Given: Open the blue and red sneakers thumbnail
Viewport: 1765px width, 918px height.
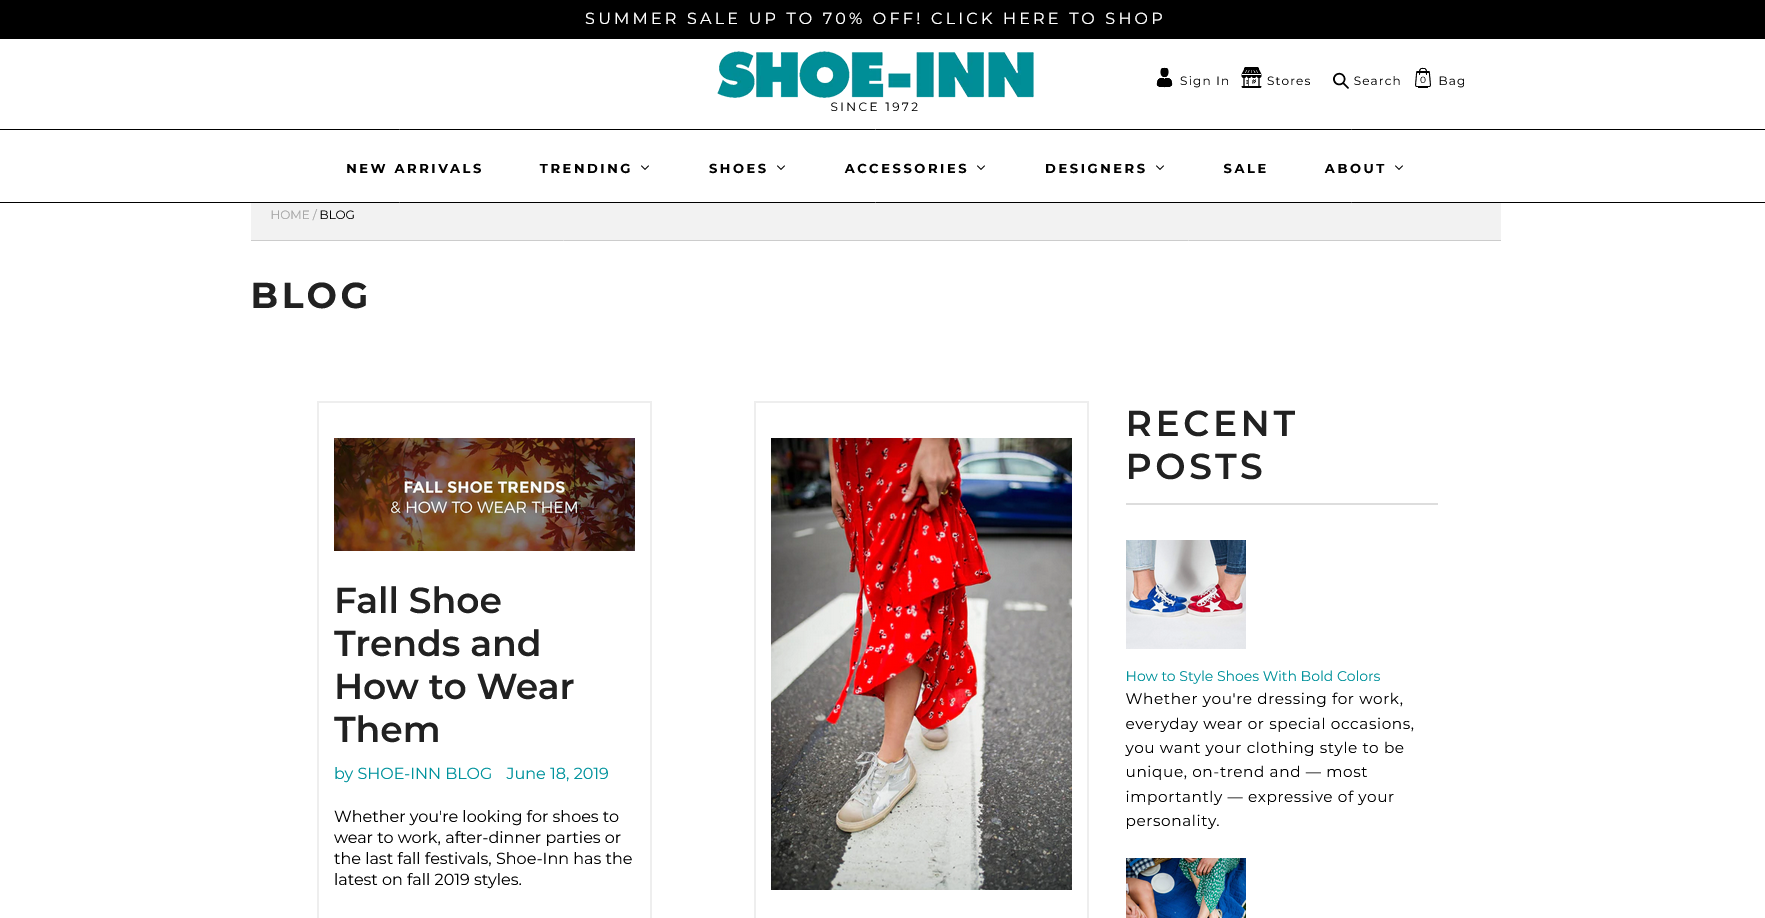Looking at the screenshot, I should coord(1185,594).
